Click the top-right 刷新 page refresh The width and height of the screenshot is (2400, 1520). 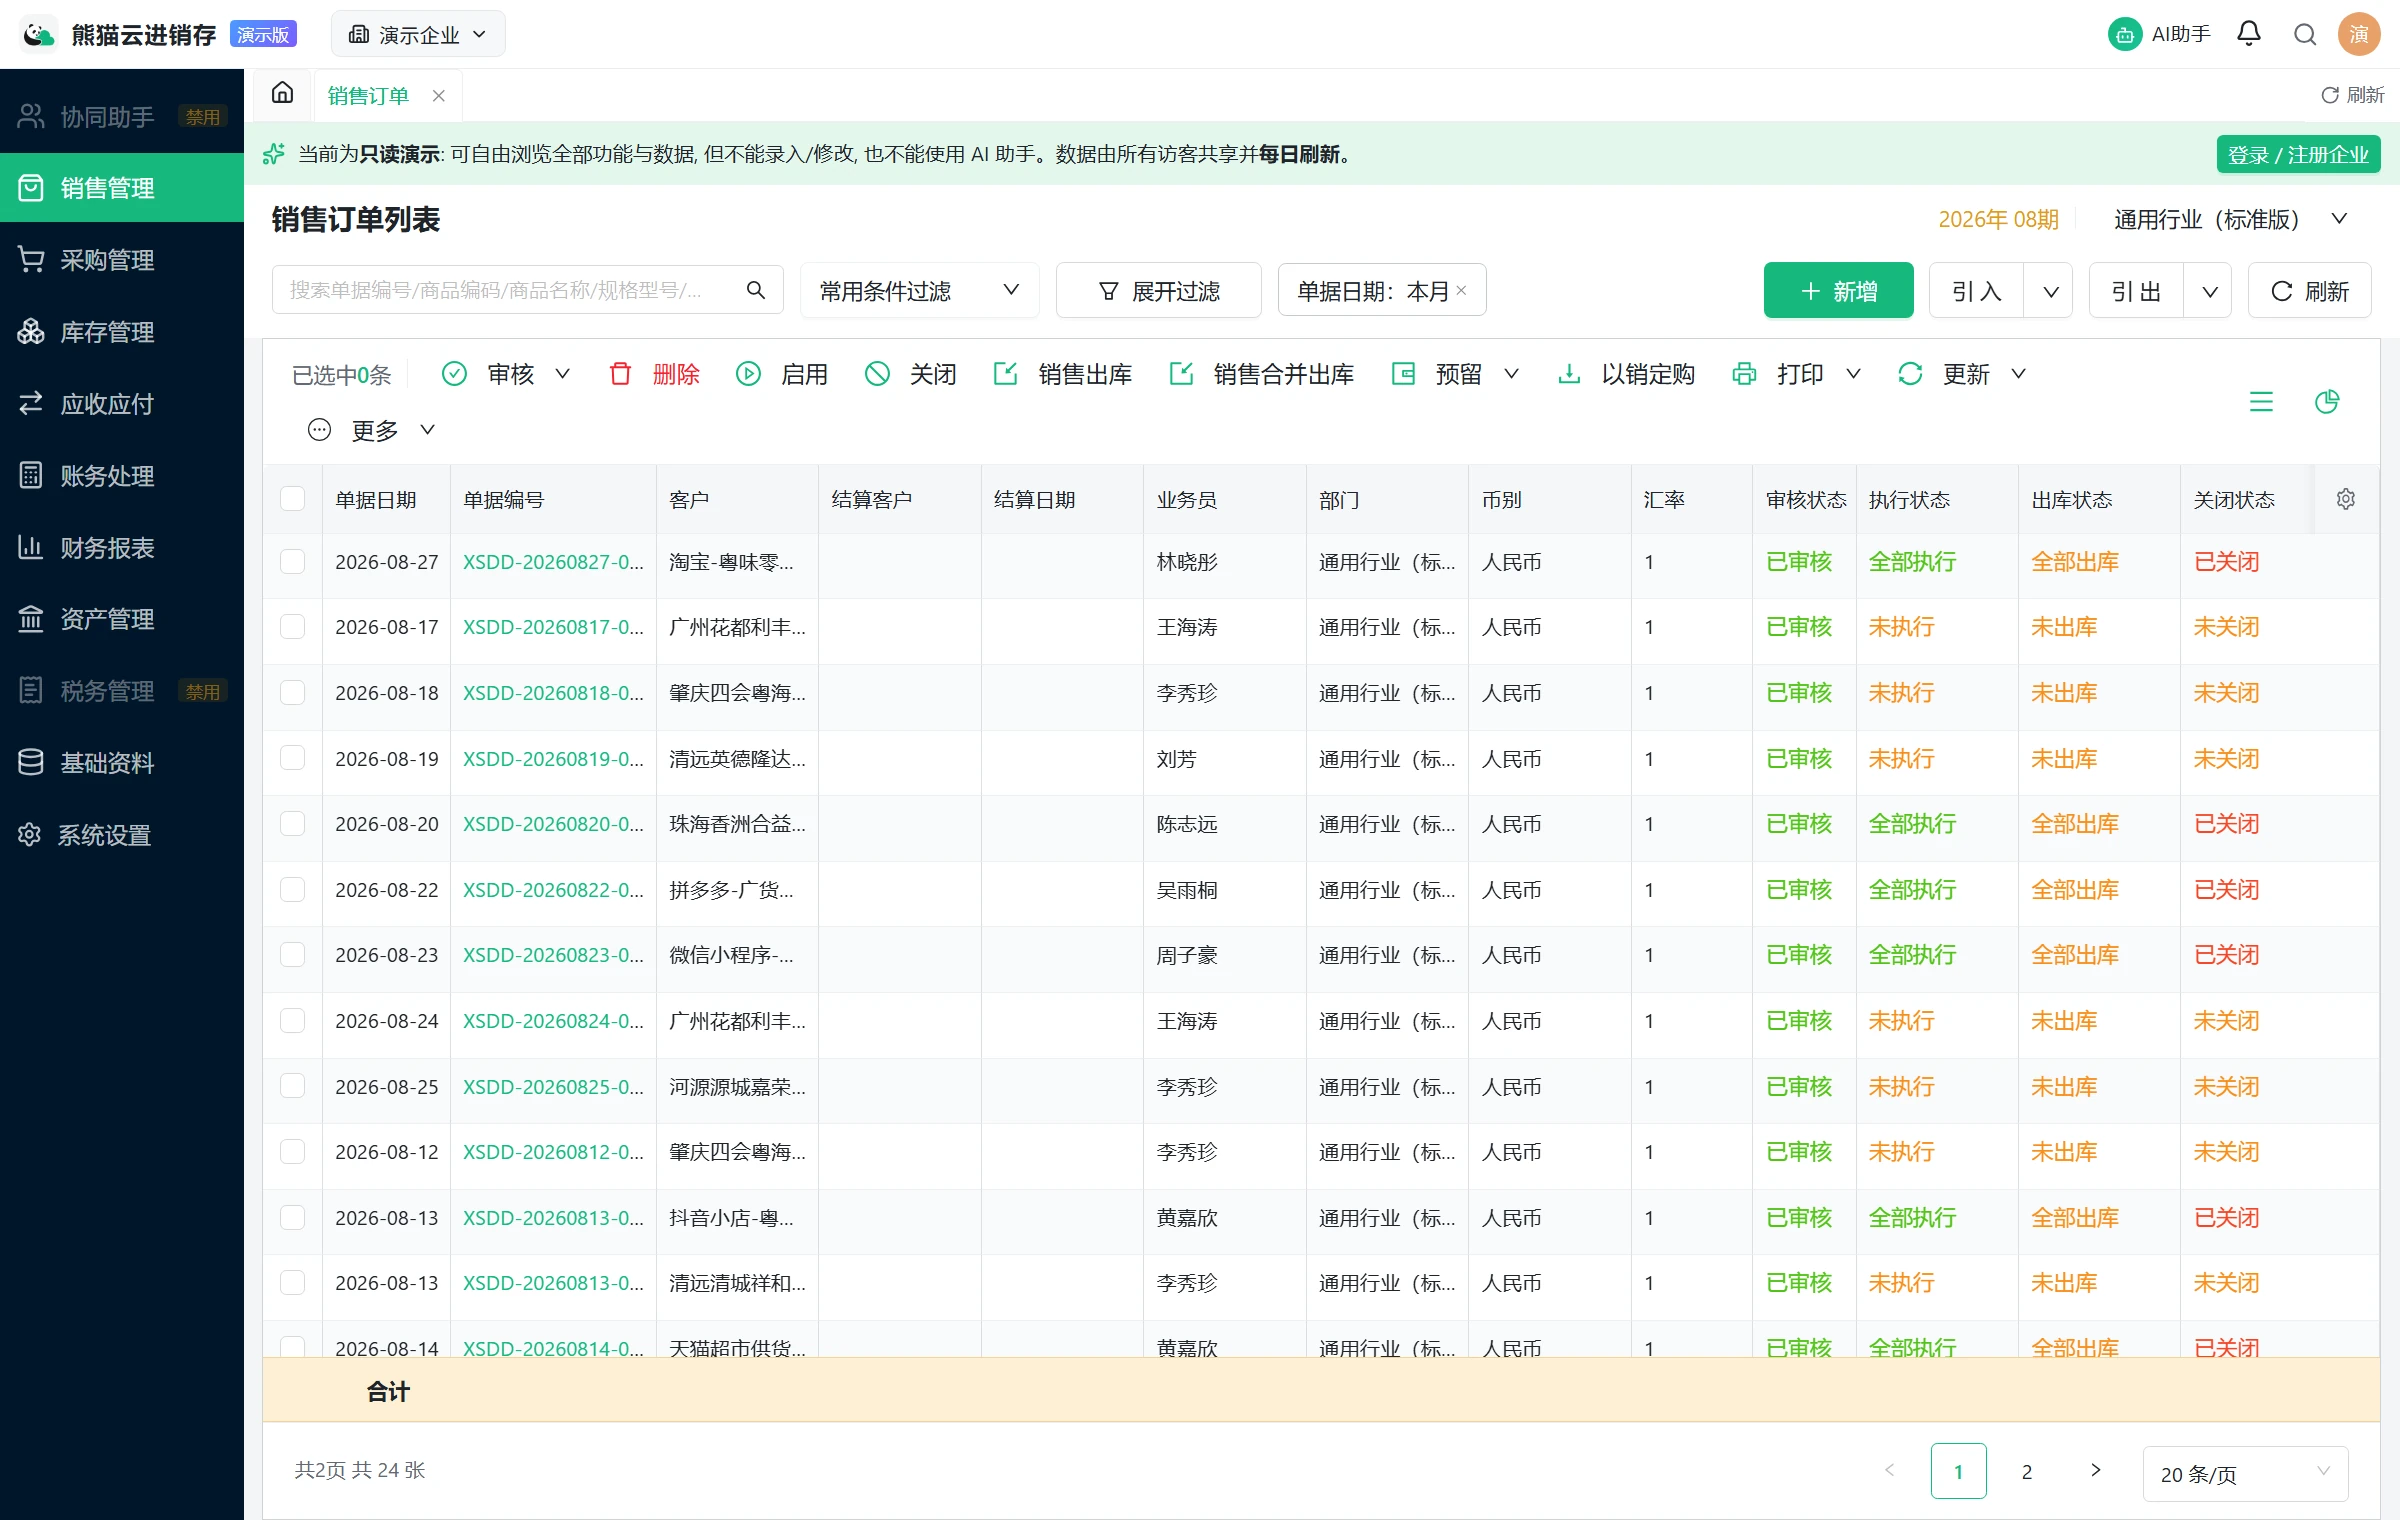pos(2352,95)
